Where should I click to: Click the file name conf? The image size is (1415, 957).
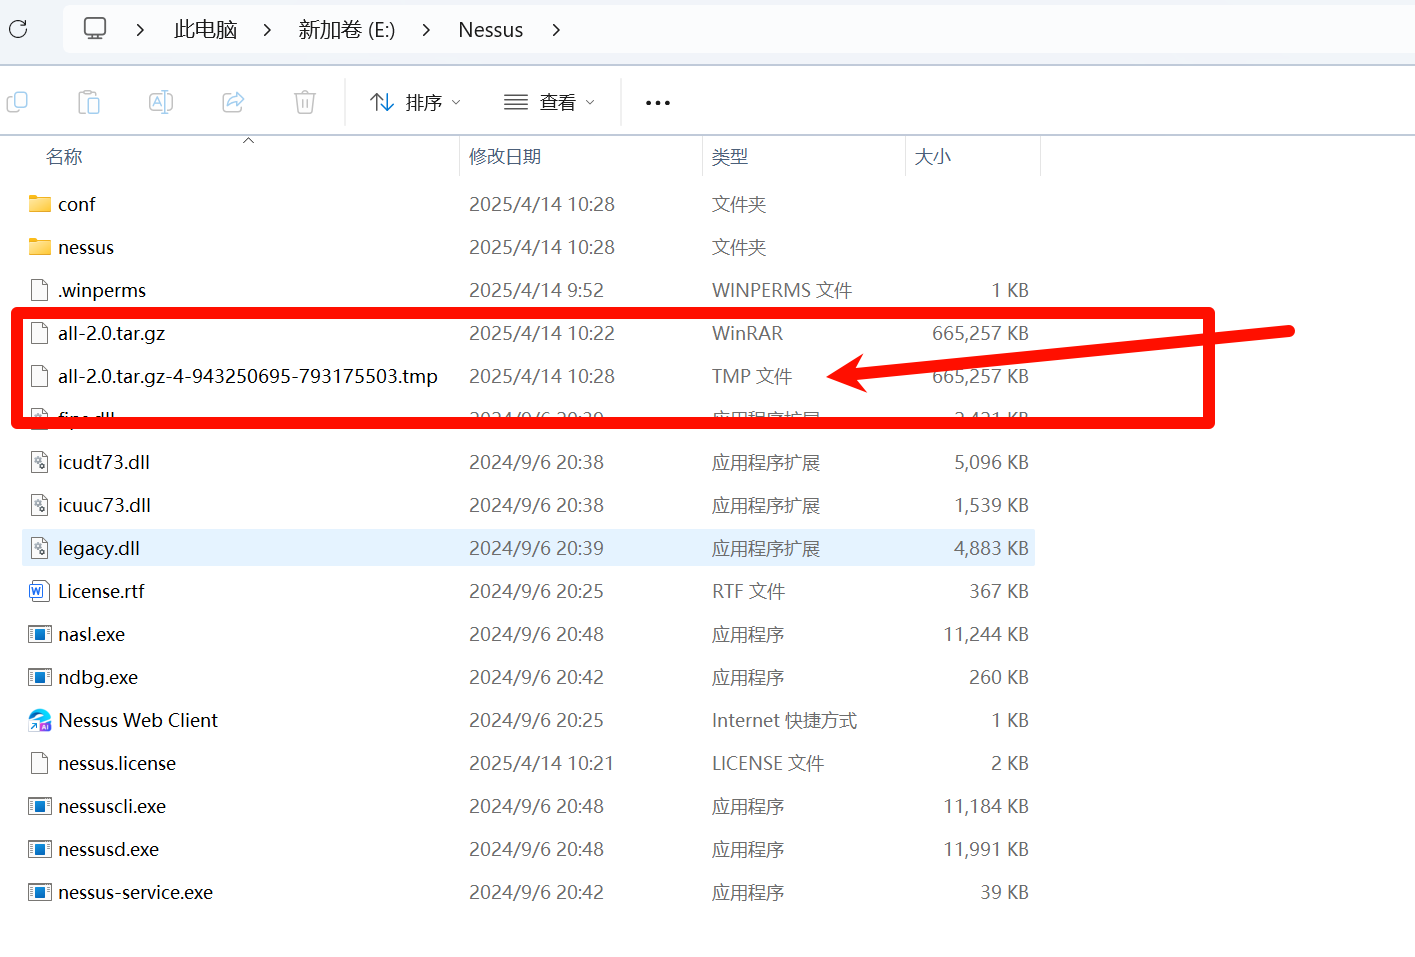tap(77, 204)
